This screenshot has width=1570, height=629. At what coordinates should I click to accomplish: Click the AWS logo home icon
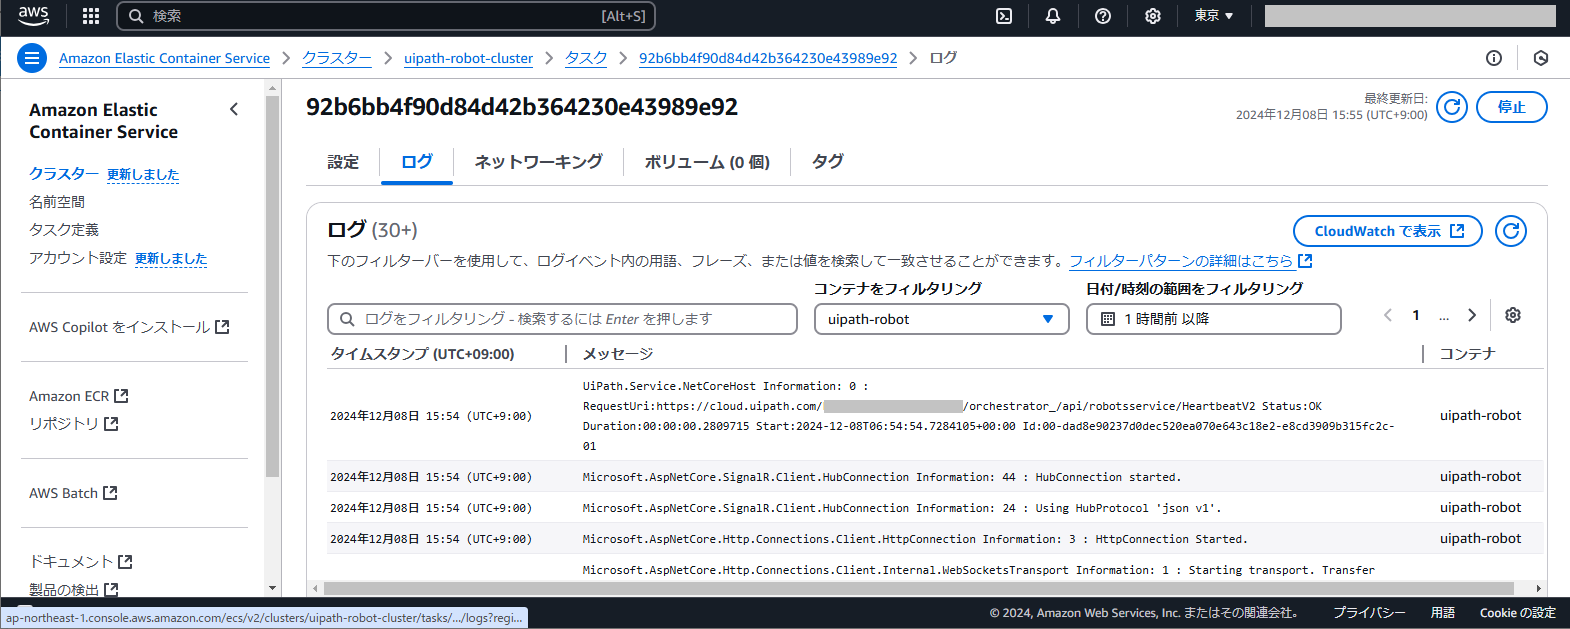pos(33,15)
